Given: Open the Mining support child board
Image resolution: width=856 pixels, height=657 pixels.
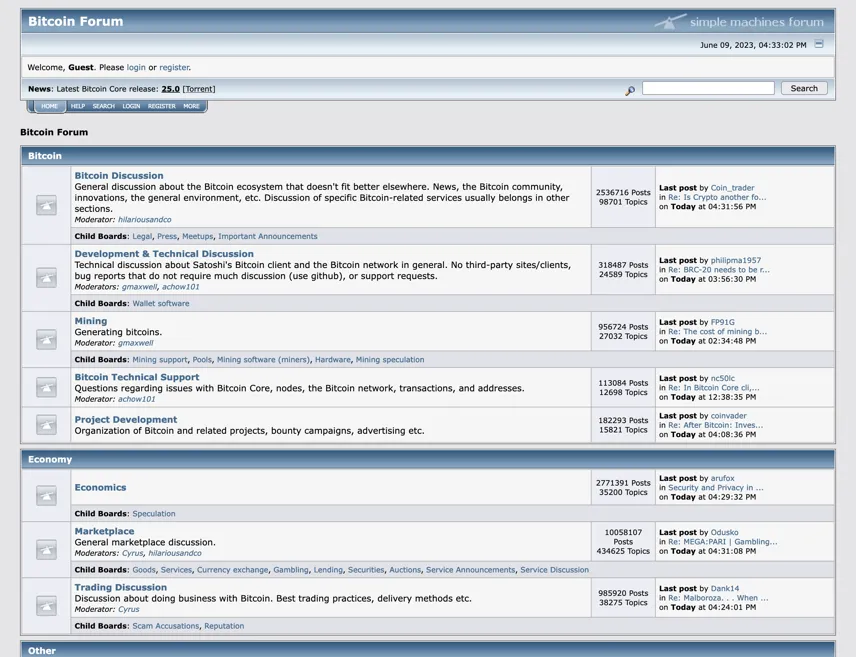Looking at the screenshot, I should coord(160,359).
